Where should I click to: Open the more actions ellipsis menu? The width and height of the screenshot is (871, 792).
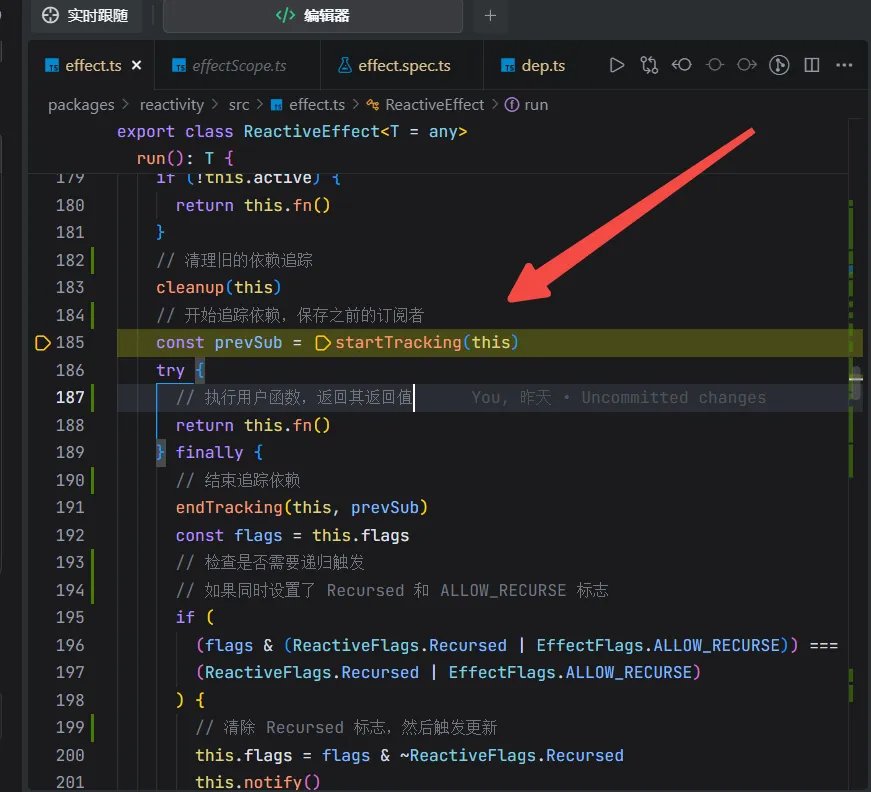[844, 66]
